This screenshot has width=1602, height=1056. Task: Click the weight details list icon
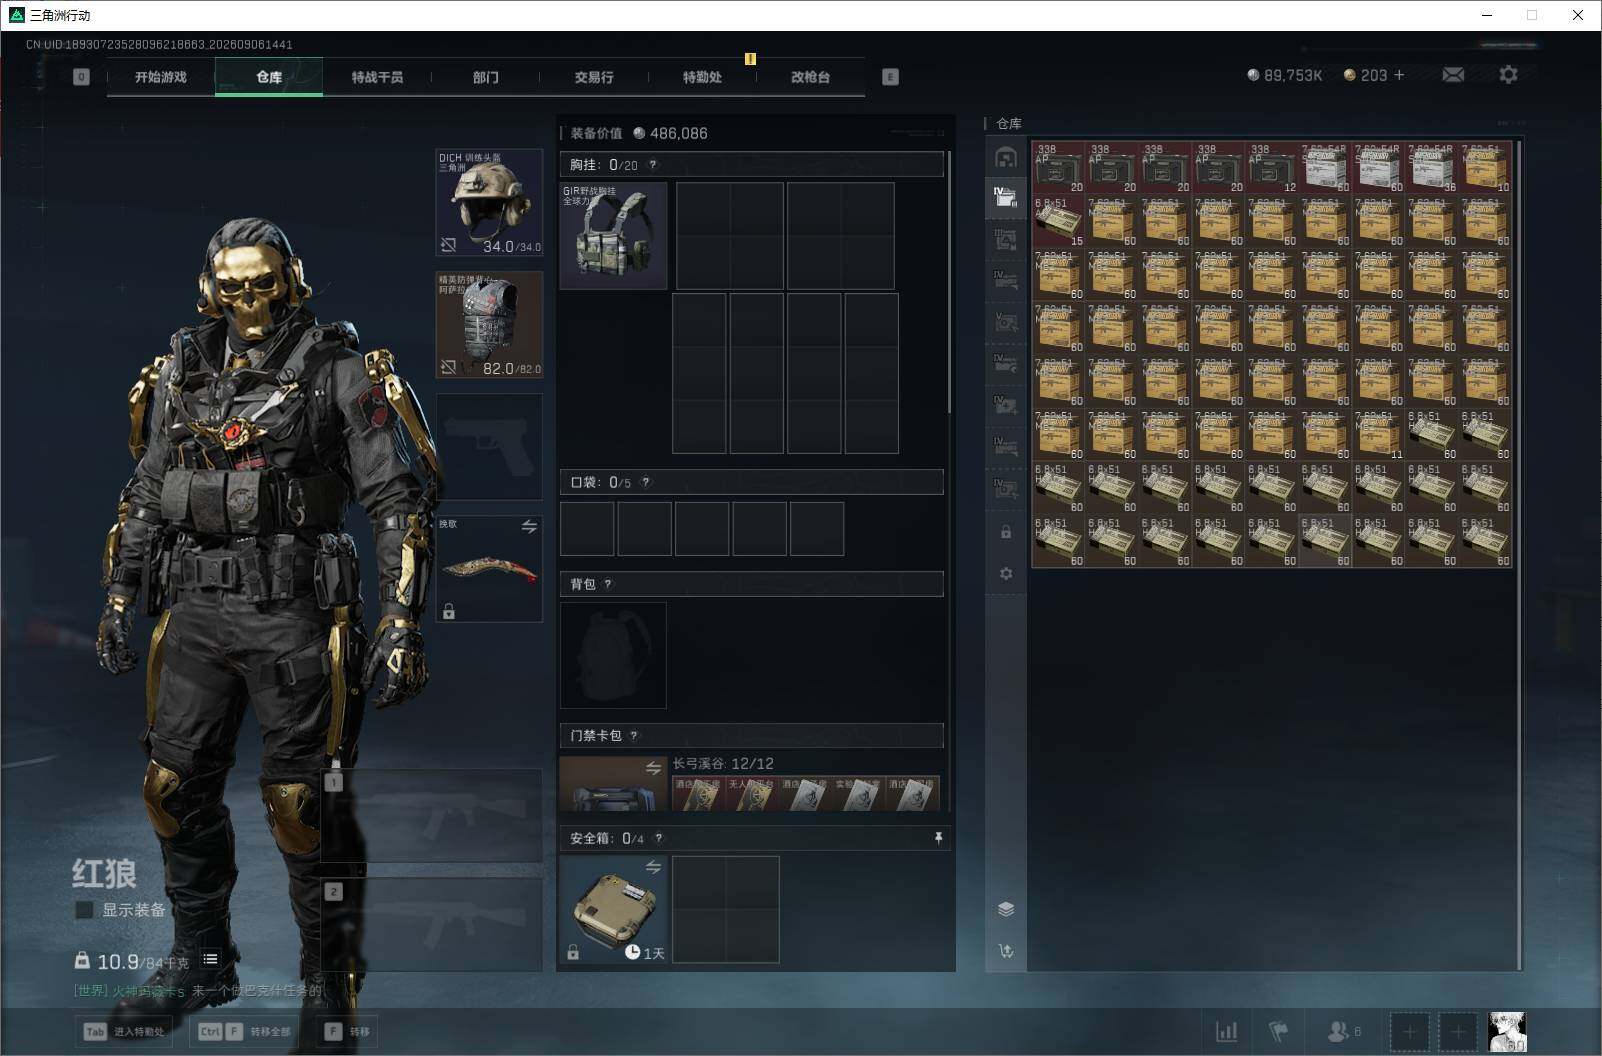pos(210,959)
